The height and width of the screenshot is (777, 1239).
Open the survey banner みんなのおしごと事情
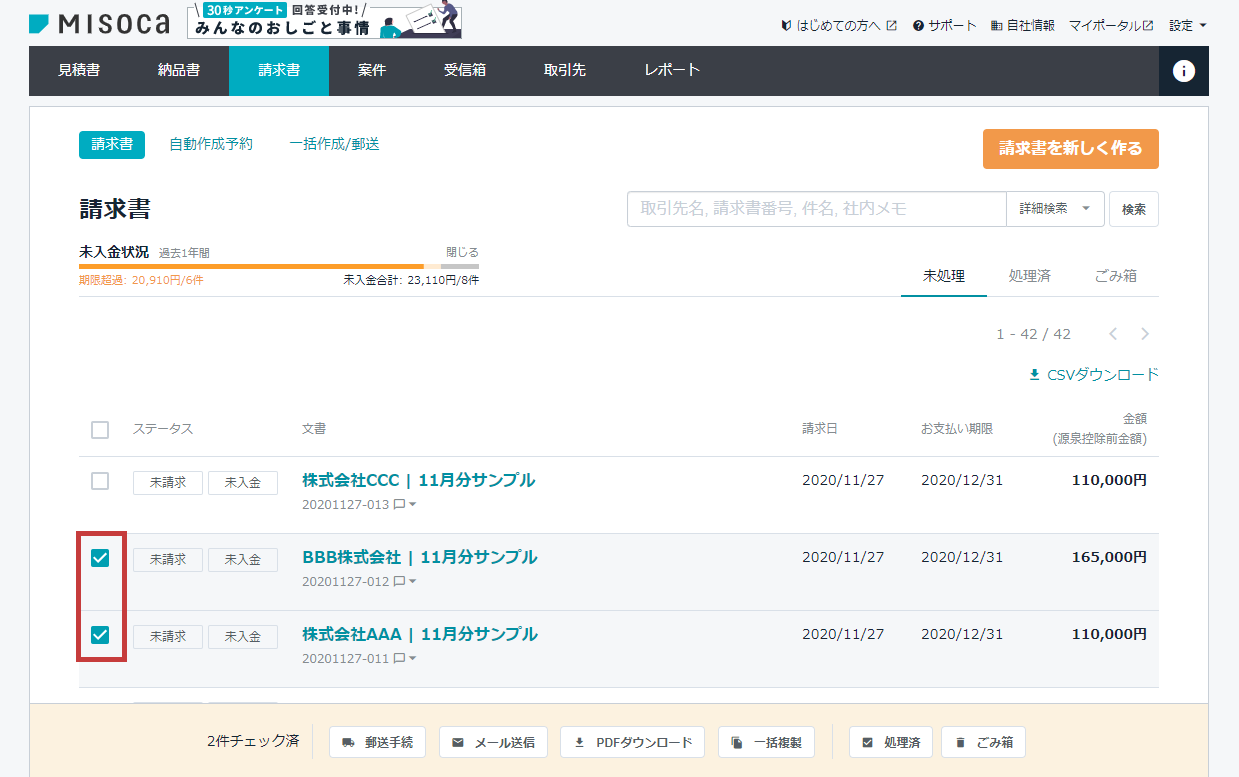coord(324,21)
